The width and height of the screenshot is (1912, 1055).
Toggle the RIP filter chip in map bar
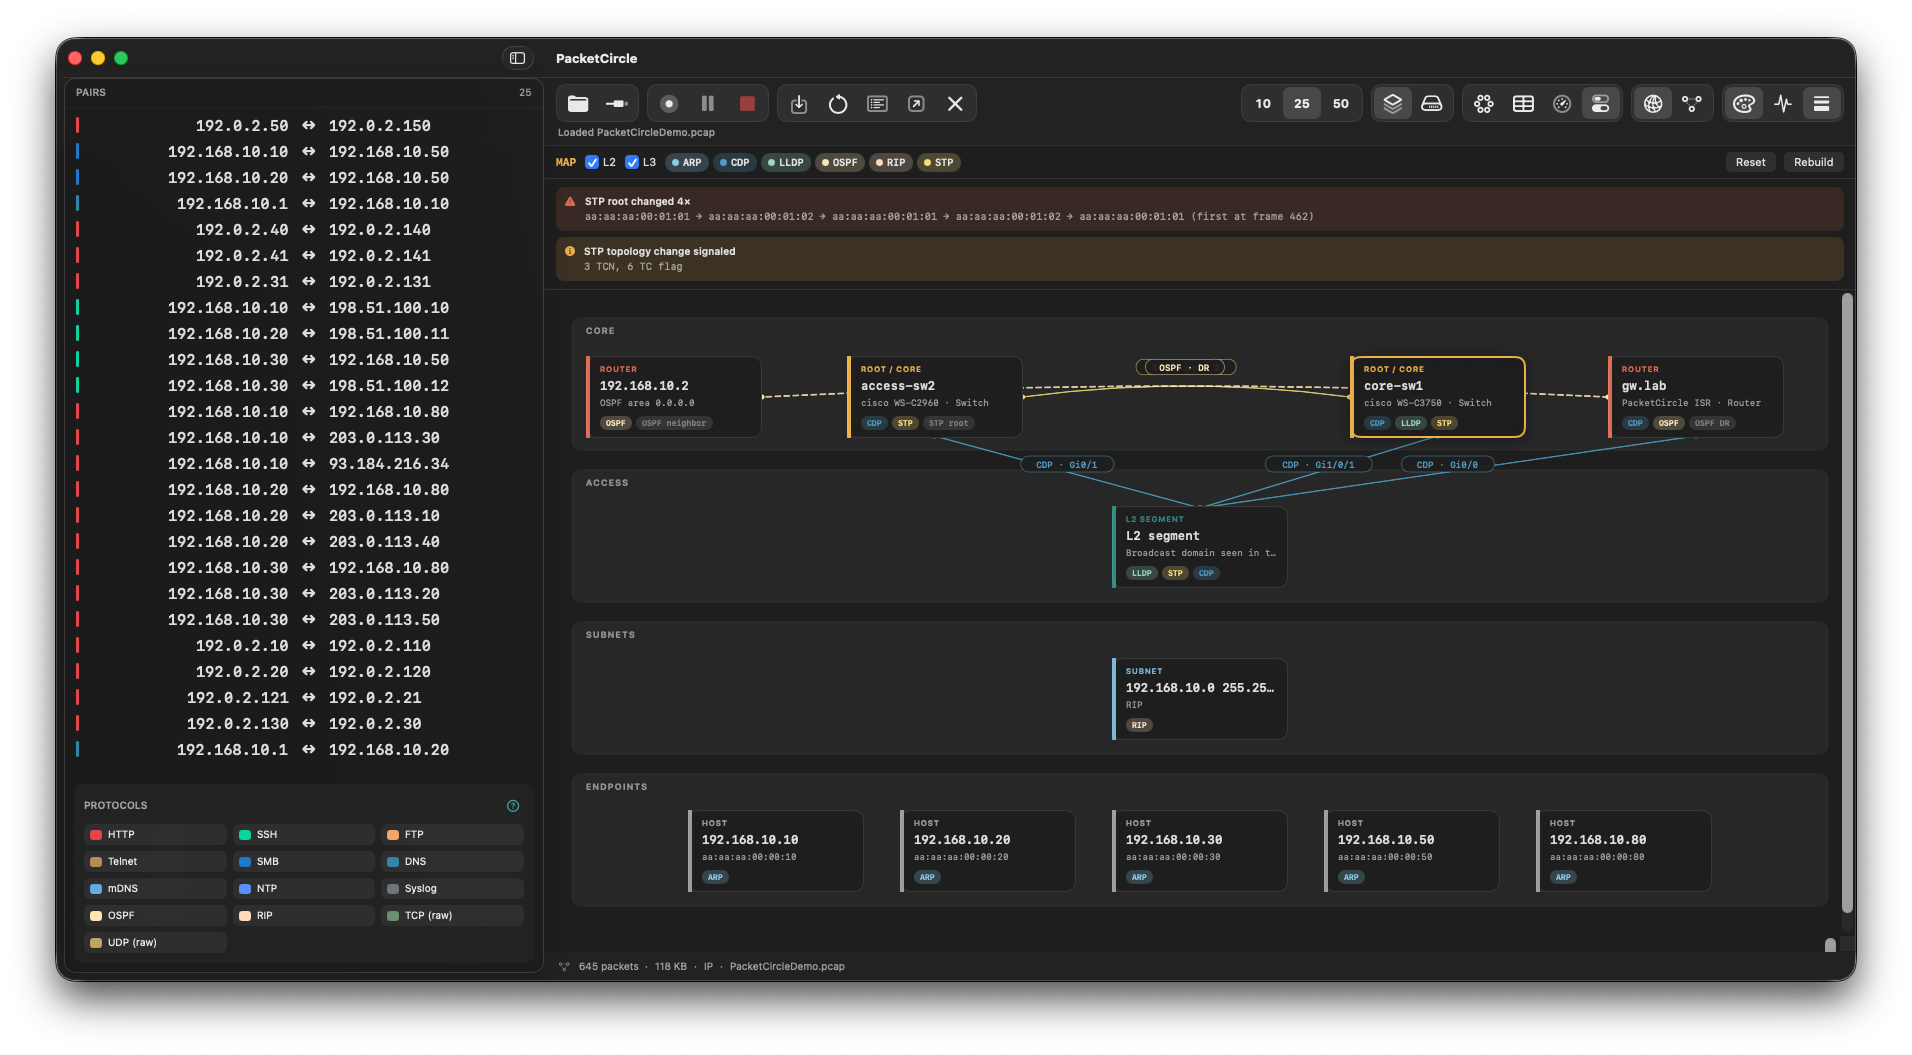pos(891,162)
